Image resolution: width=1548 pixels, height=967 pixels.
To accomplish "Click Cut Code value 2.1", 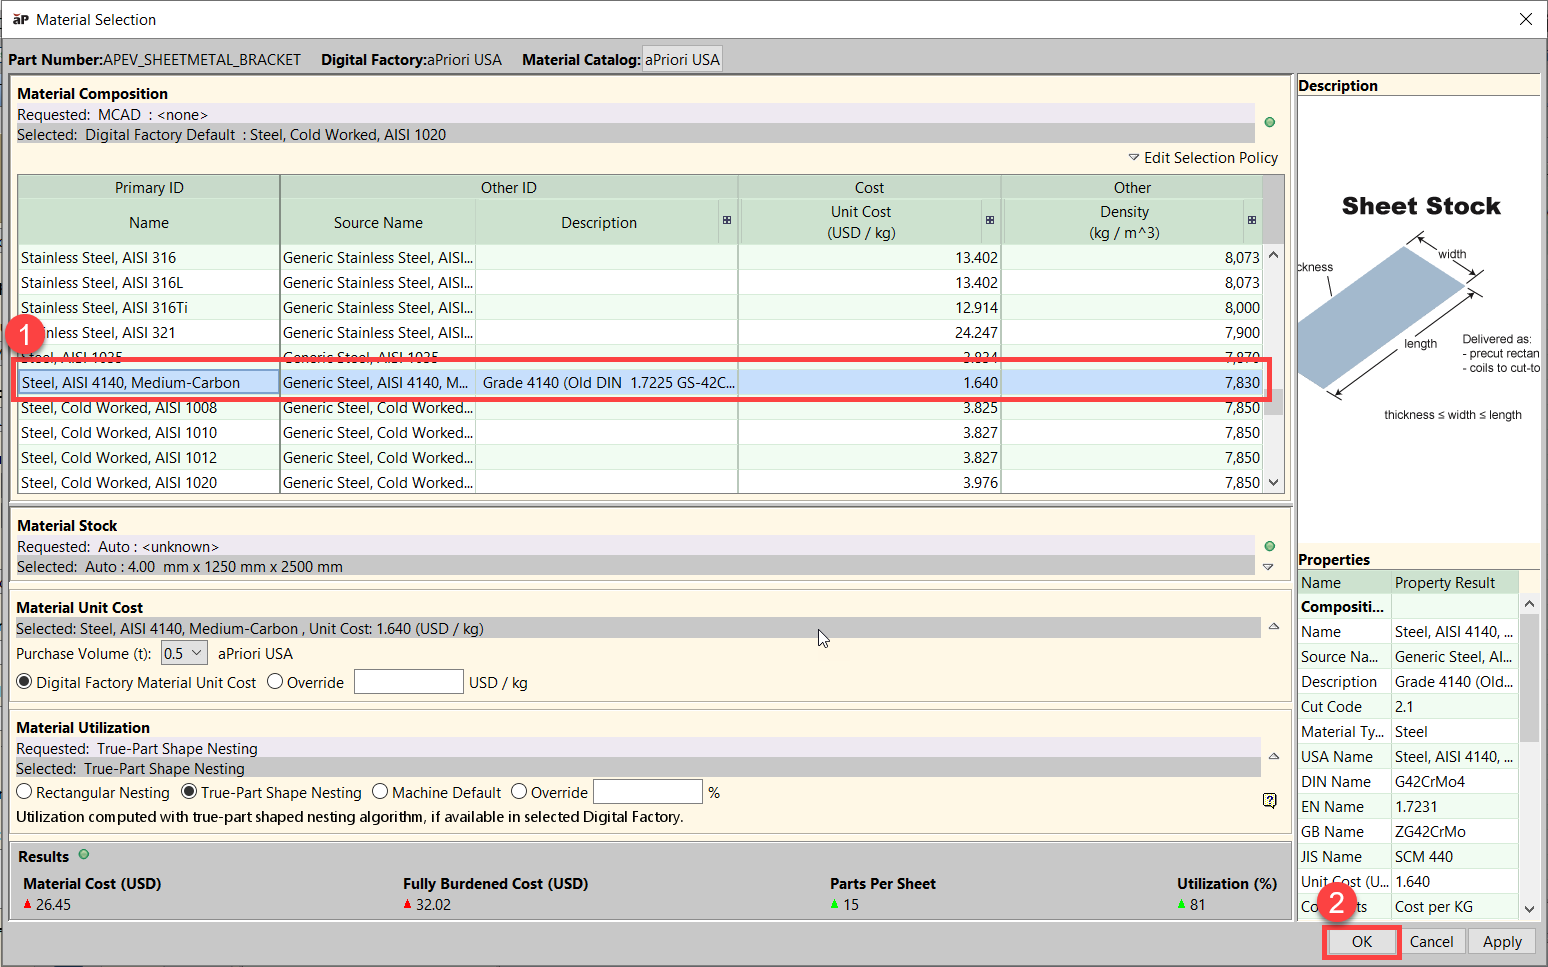I will 1455,706.
